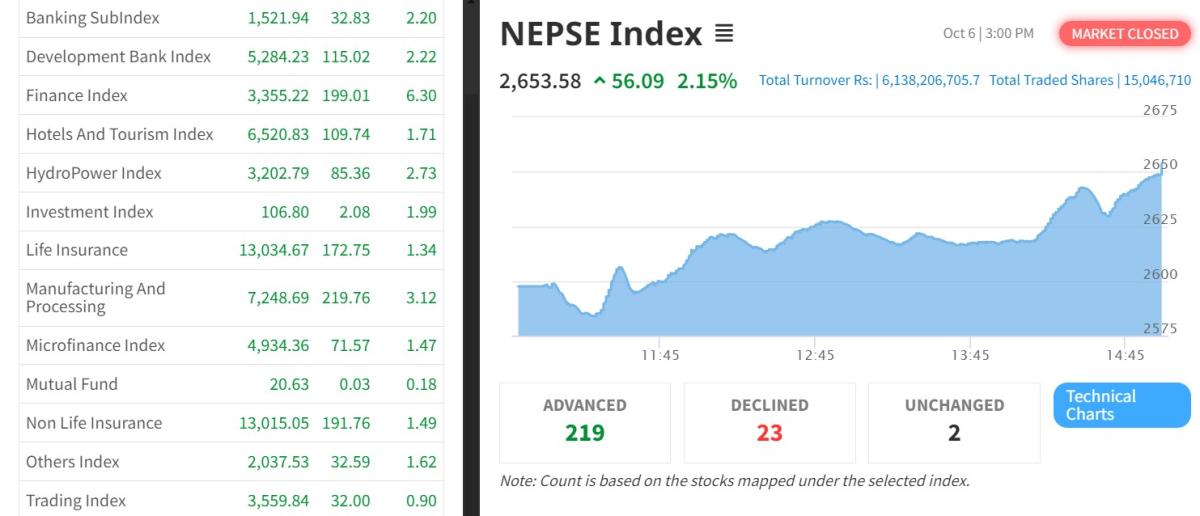Click the Market Closed status badge
The image size is (1200, 516).
coord(1124,34)
